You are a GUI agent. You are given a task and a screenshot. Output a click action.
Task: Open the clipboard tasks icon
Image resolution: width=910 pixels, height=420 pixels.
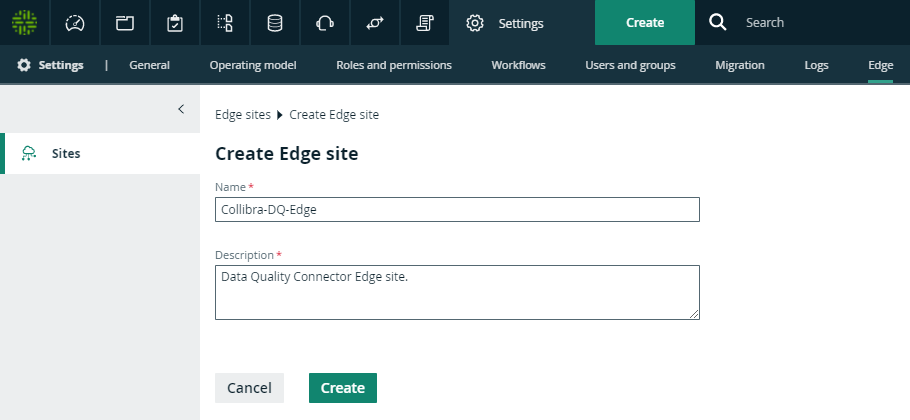175,22
